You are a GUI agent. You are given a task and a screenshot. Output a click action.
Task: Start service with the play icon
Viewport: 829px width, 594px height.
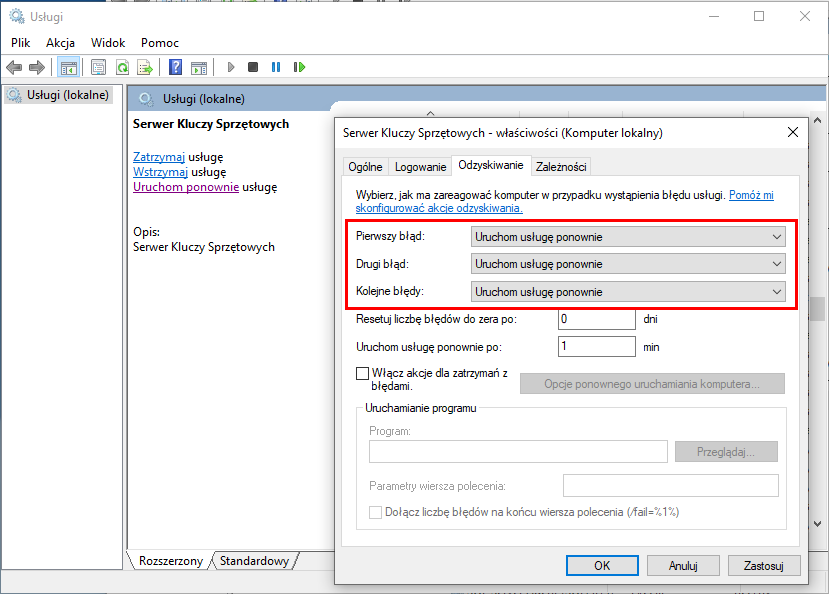coord(231,67)
